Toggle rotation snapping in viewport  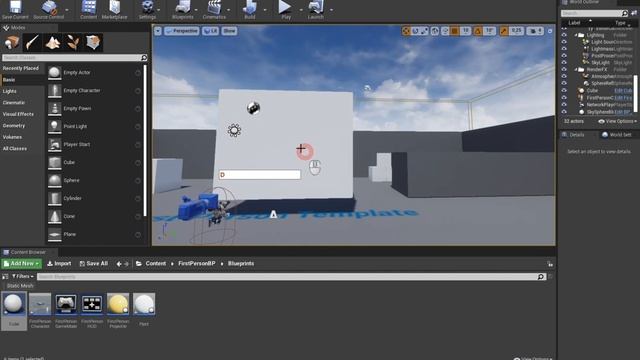click(478, 31)
